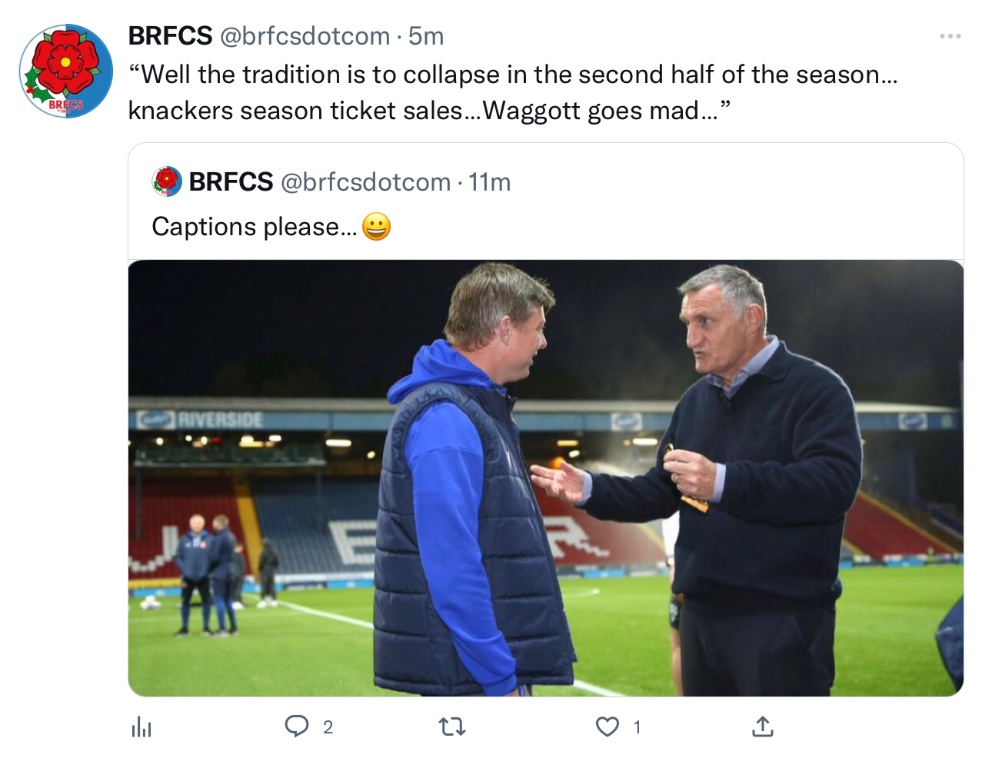
Task: Click the quoted tweet's @brfcsdotcom handle
Action: tap(365, 182)
